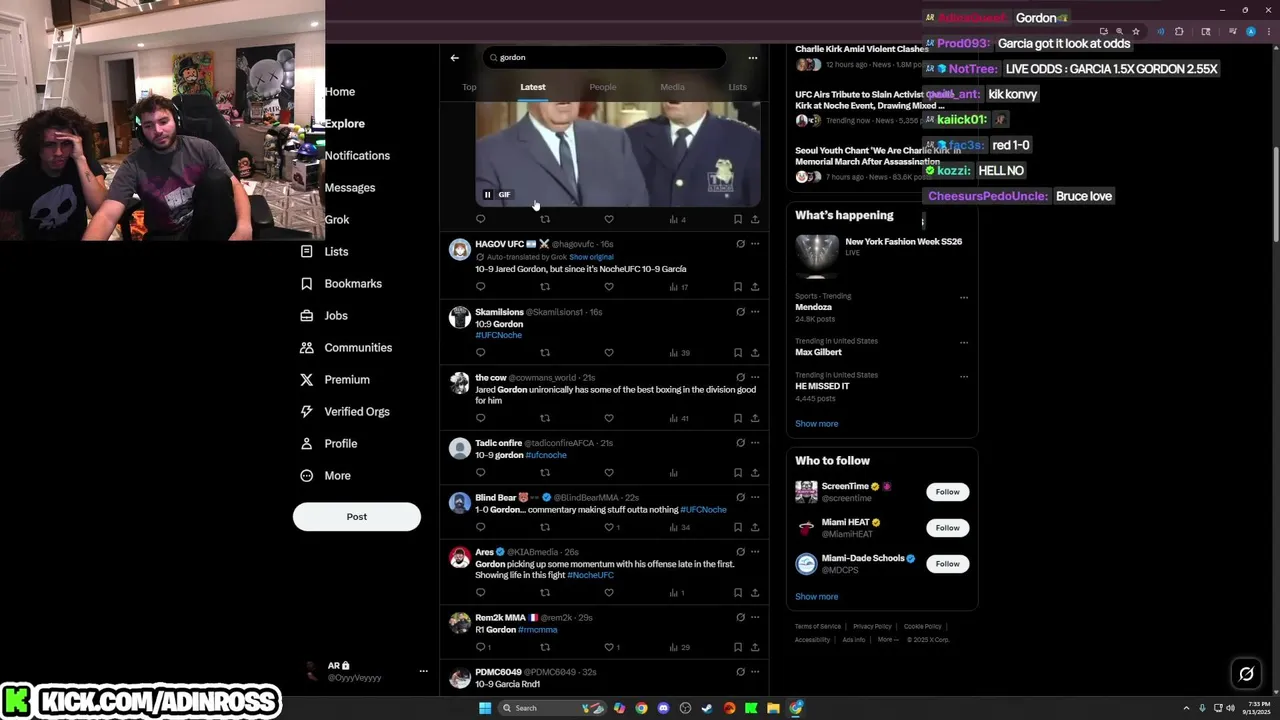Click the Profile person icon
Viewport: 1280px width, 720px height.
307,444
